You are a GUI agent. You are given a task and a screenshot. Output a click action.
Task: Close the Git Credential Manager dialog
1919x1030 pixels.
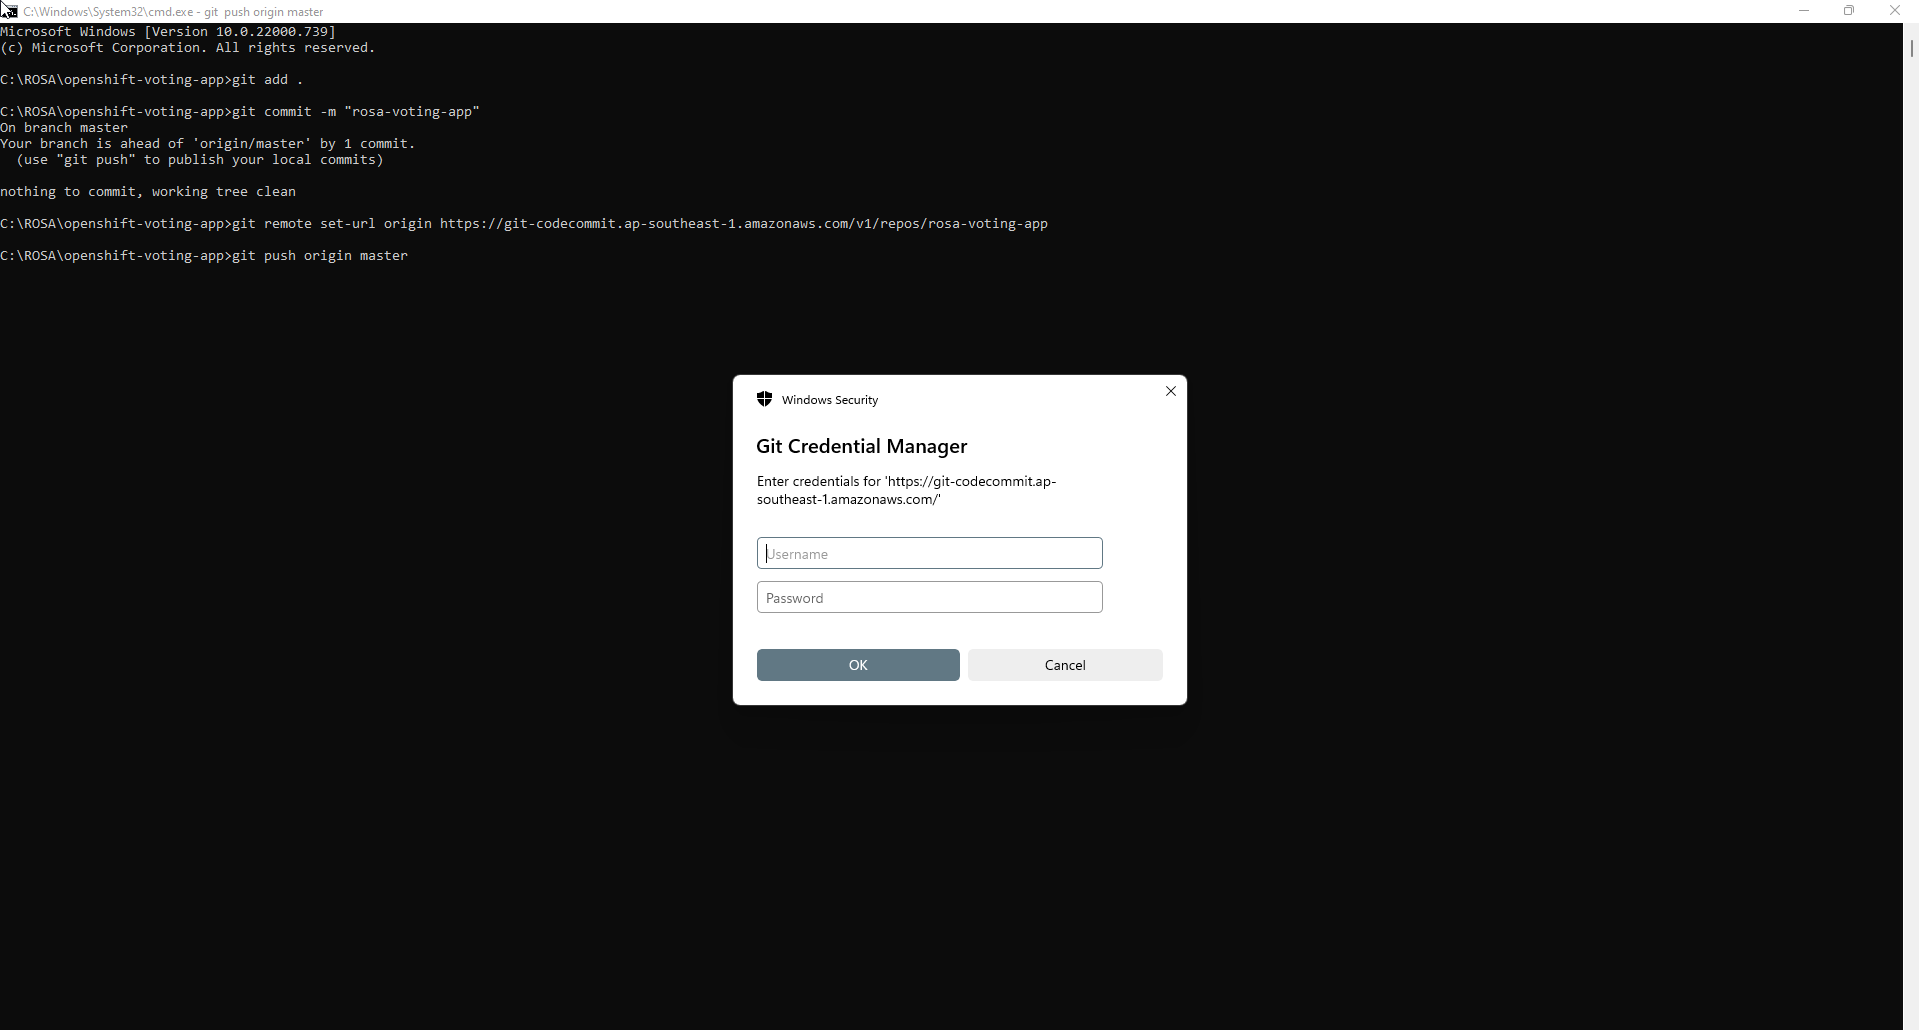pyautogui.click(x=1170, y=391)
